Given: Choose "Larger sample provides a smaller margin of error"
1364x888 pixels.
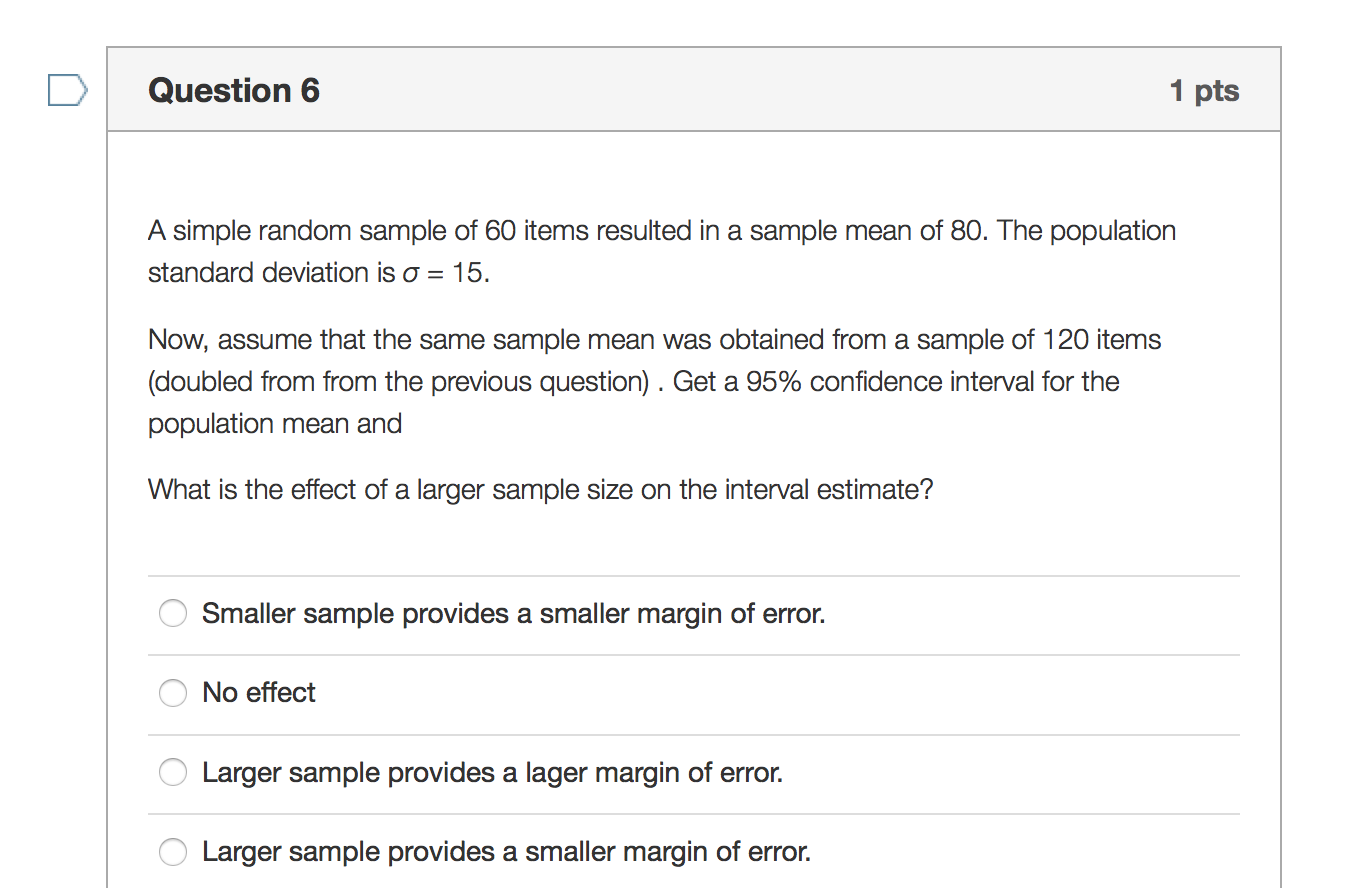Looking at the screenshot, I should (x=172, y=851).
